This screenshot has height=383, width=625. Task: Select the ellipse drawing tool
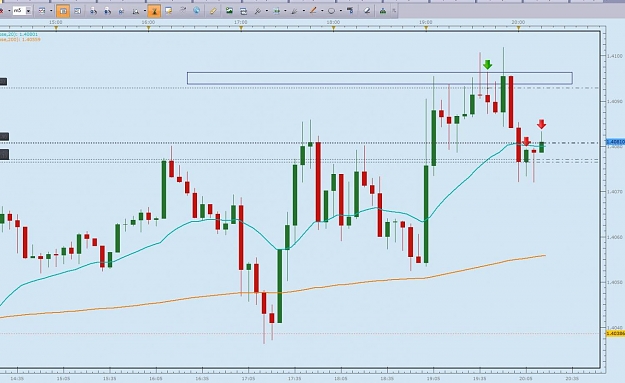click(331, 11)
